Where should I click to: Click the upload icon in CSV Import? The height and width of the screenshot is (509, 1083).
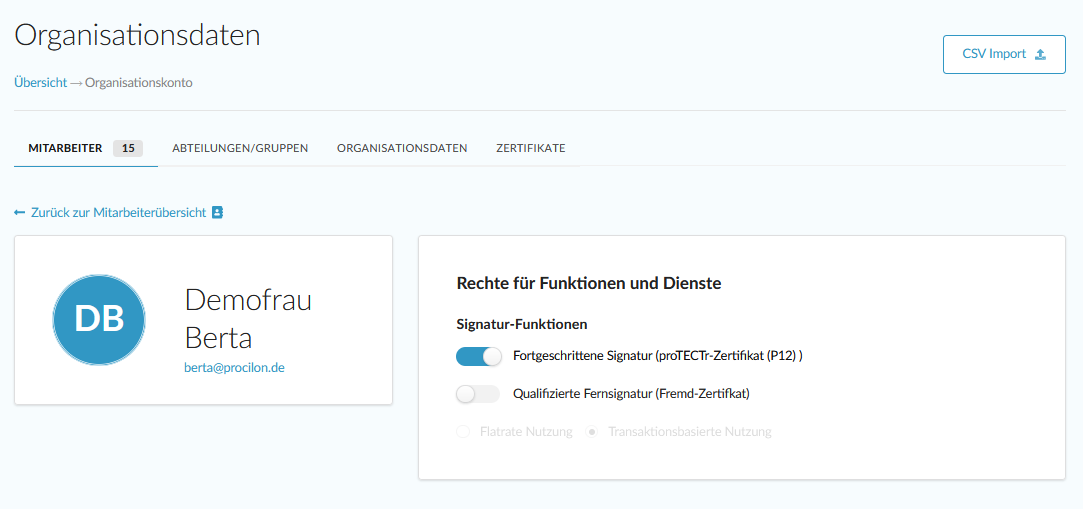pyautogui.click(x=1040, y=55)
